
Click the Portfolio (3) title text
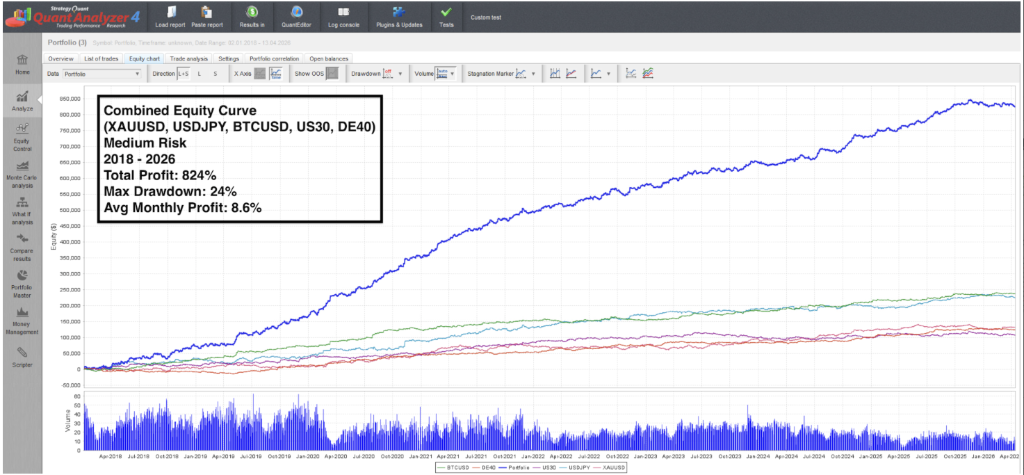click(68, 44)
